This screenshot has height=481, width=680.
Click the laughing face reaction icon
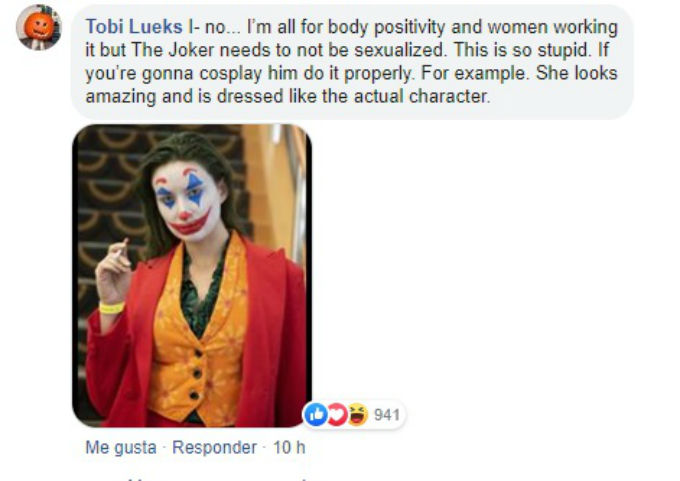[x=356, y=415]
